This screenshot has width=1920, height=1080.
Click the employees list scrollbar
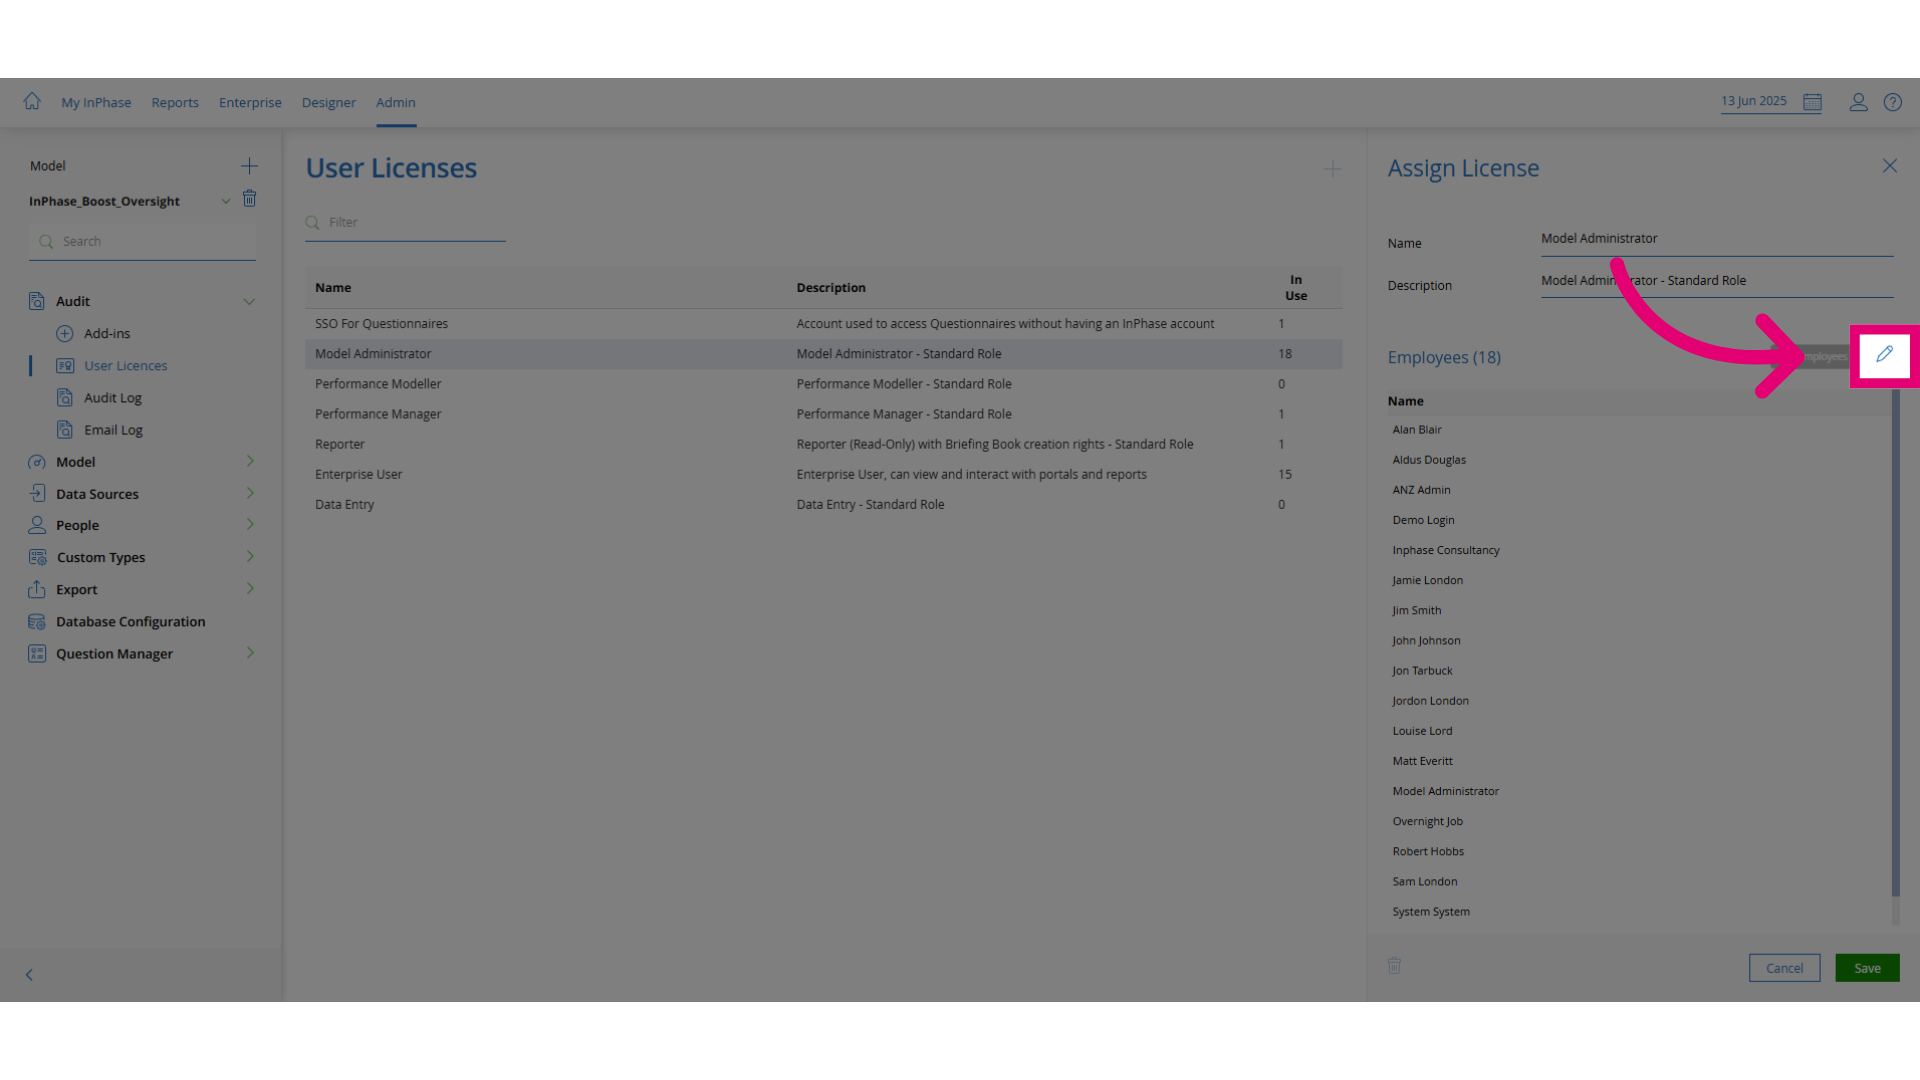1895,642
